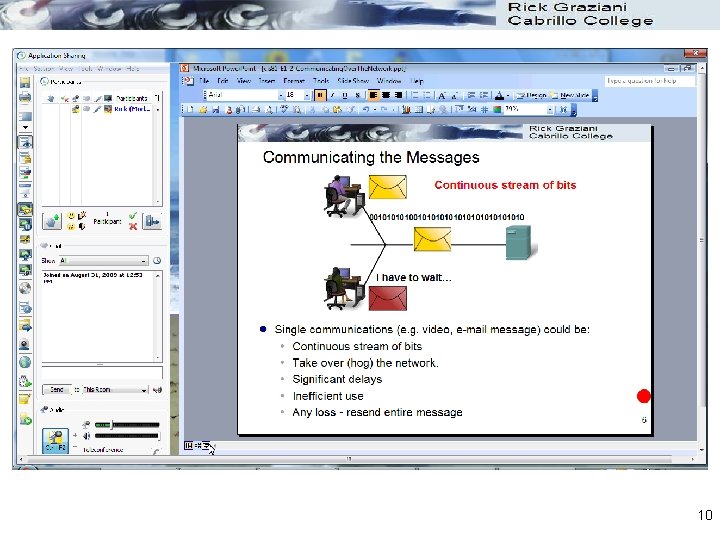This screenshot has height=540, width=720.
Task: Click the file transfer folder icon in the sidebar
Action: 25,325
